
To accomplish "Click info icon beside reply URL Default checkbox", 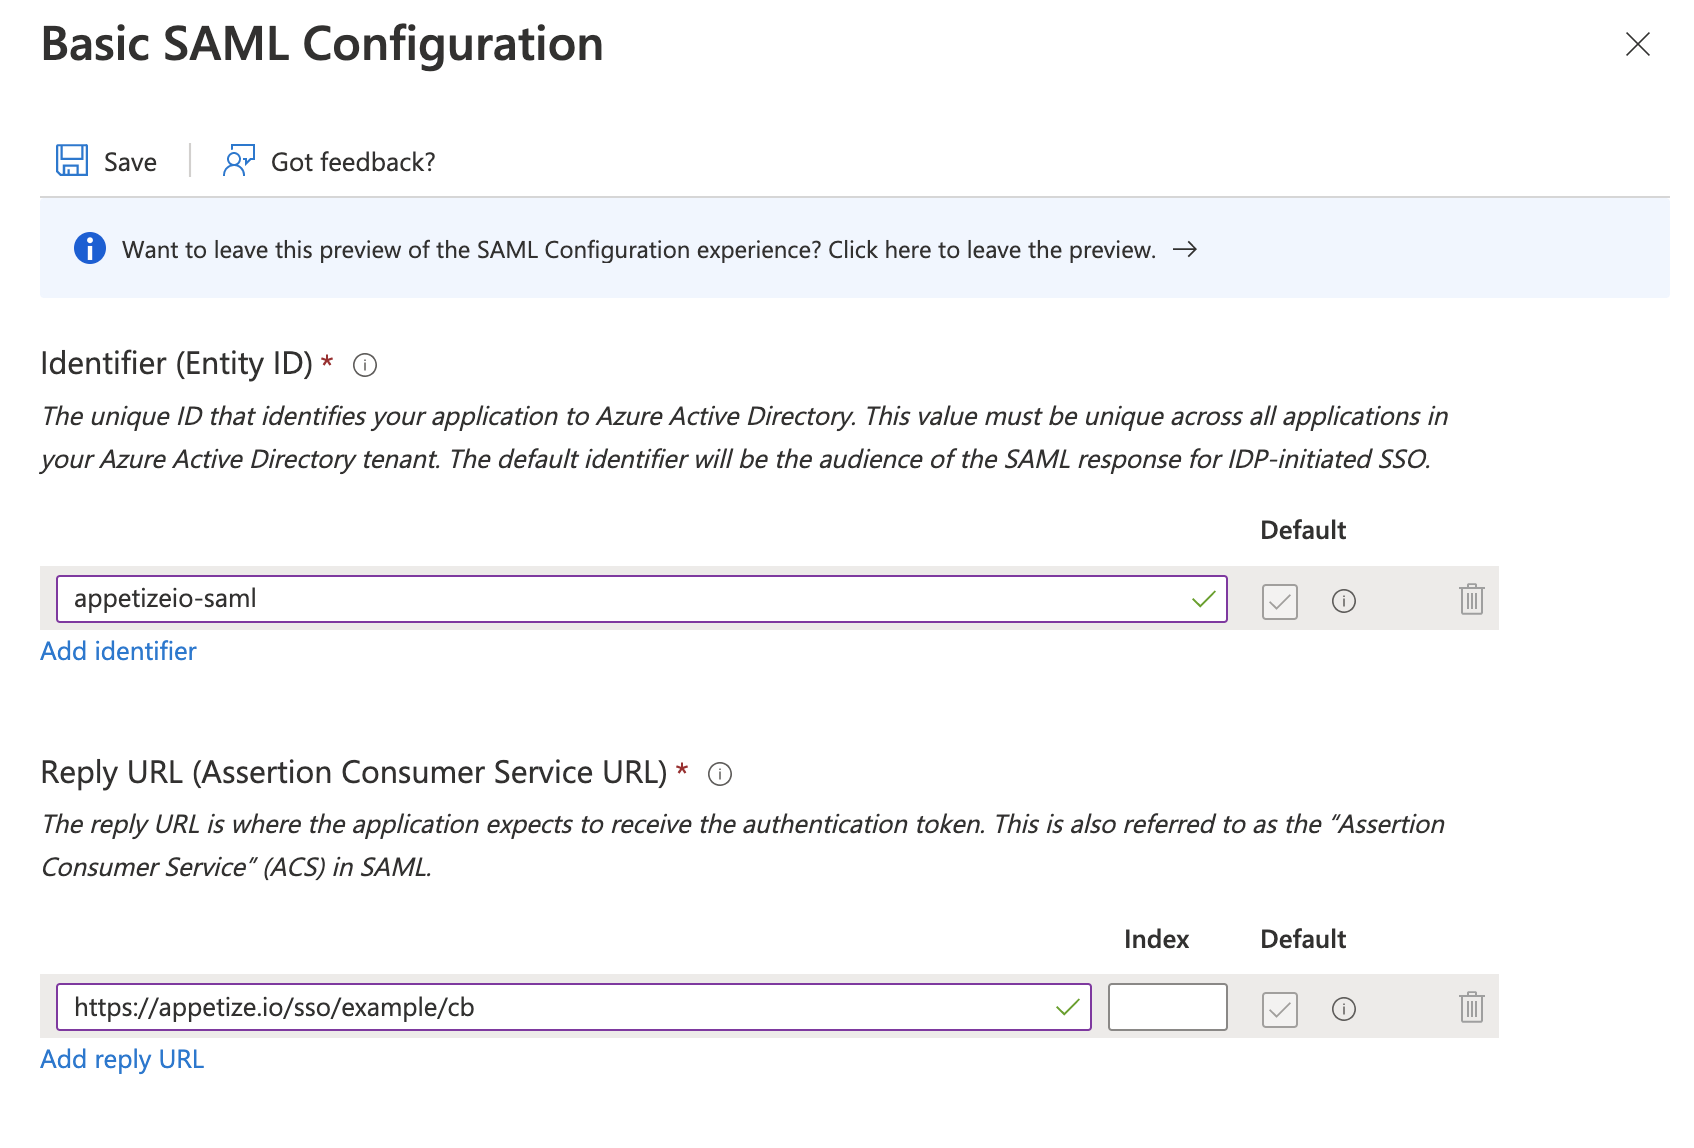I will 1343,1009.
